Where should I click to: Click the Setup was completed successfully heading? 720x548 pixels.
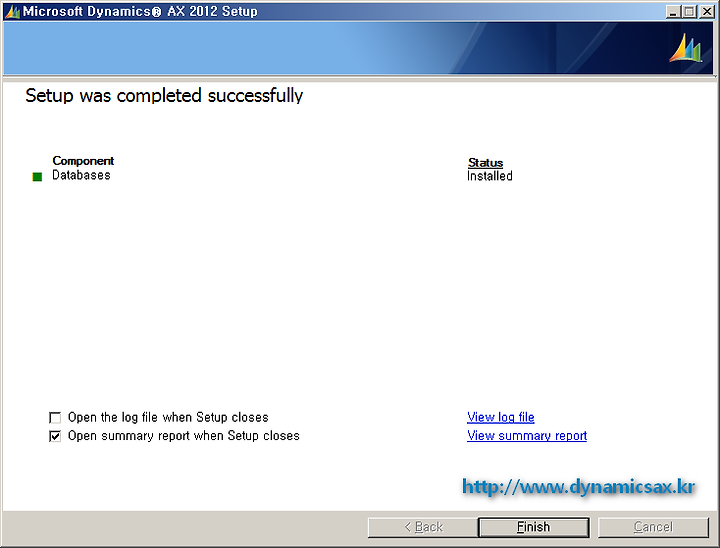coord(164,96)
